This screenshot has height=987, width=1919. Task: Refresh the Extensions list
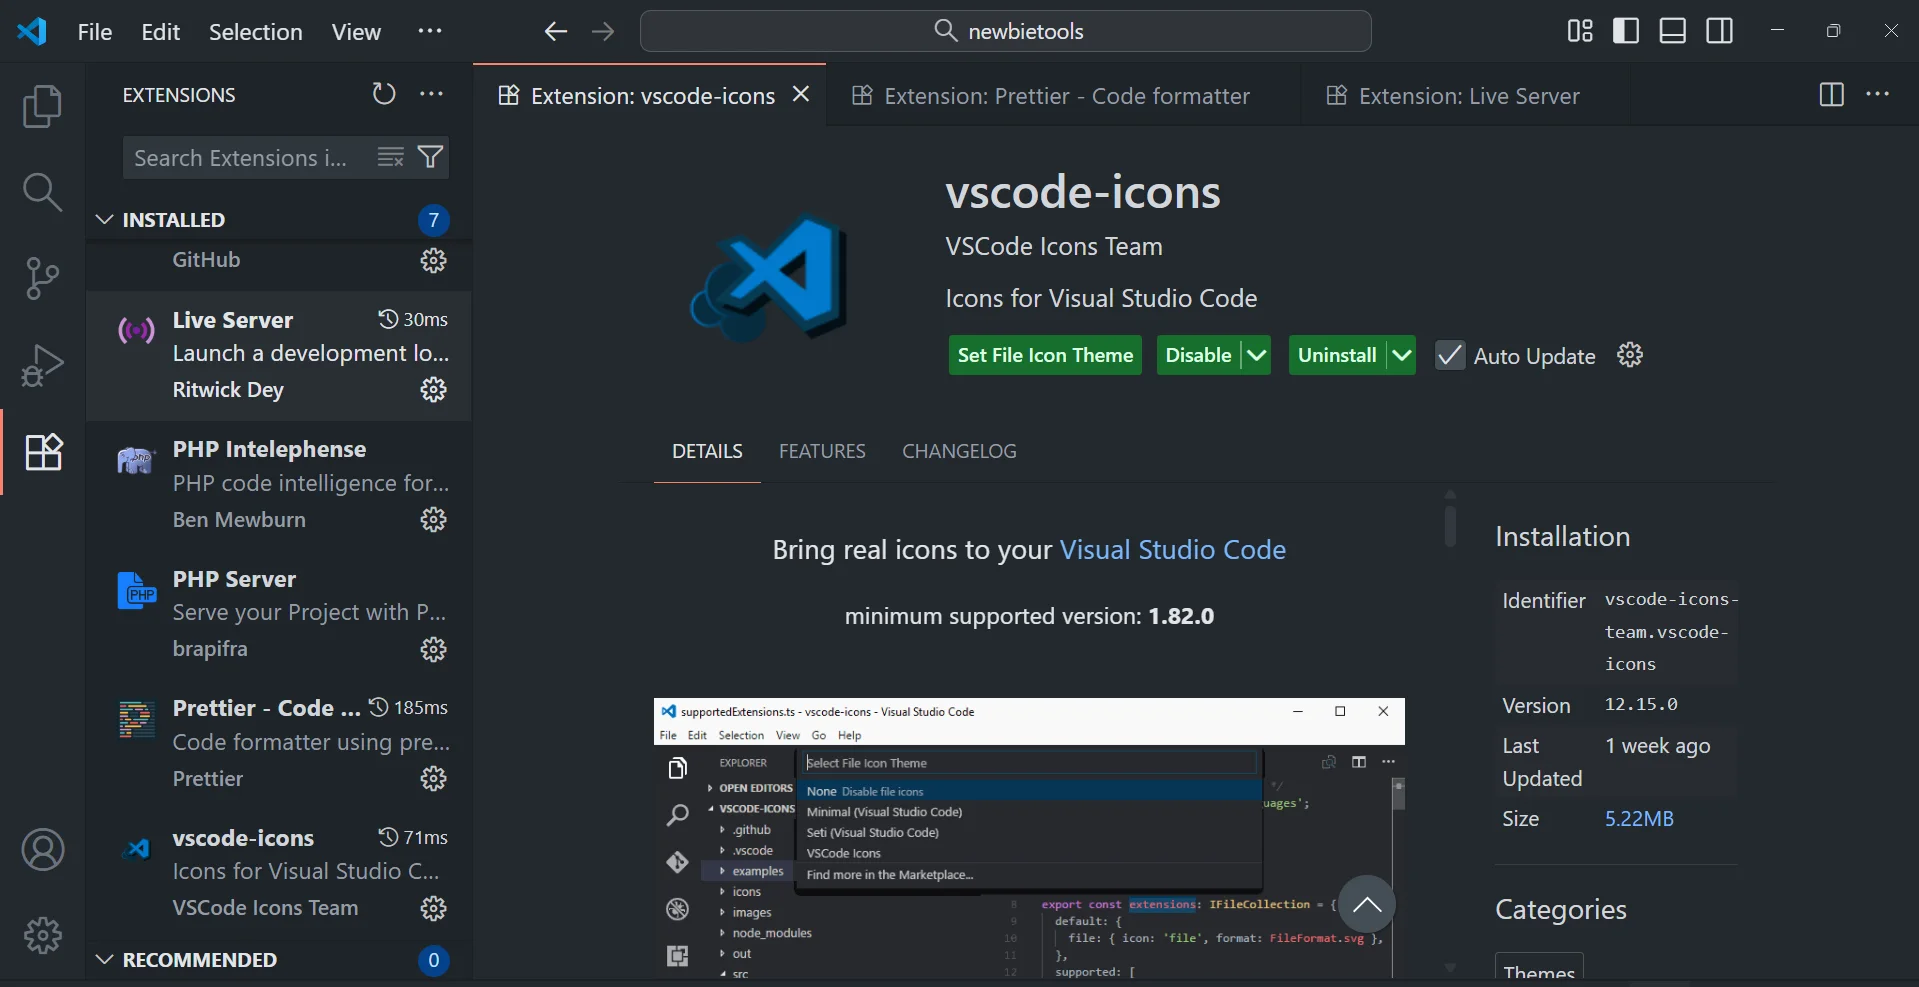pos(383,93)
